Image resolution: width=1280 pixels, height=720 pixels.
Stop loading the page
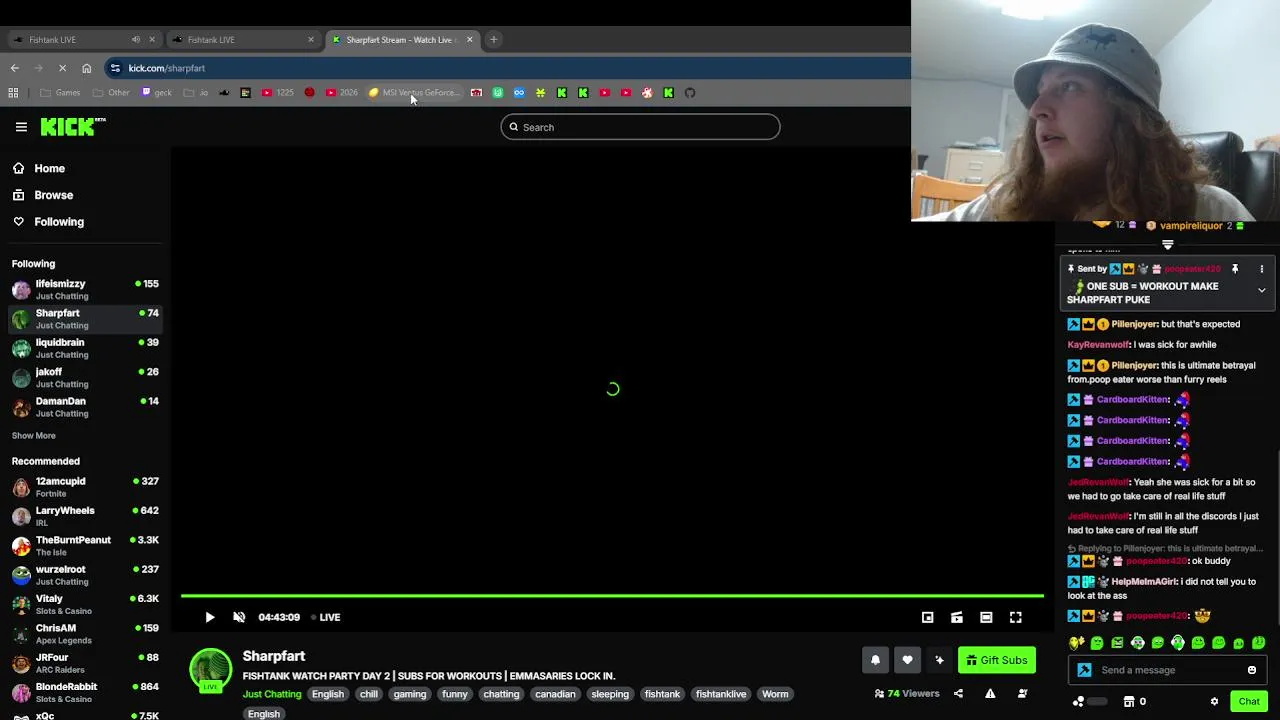pos(62,68)
